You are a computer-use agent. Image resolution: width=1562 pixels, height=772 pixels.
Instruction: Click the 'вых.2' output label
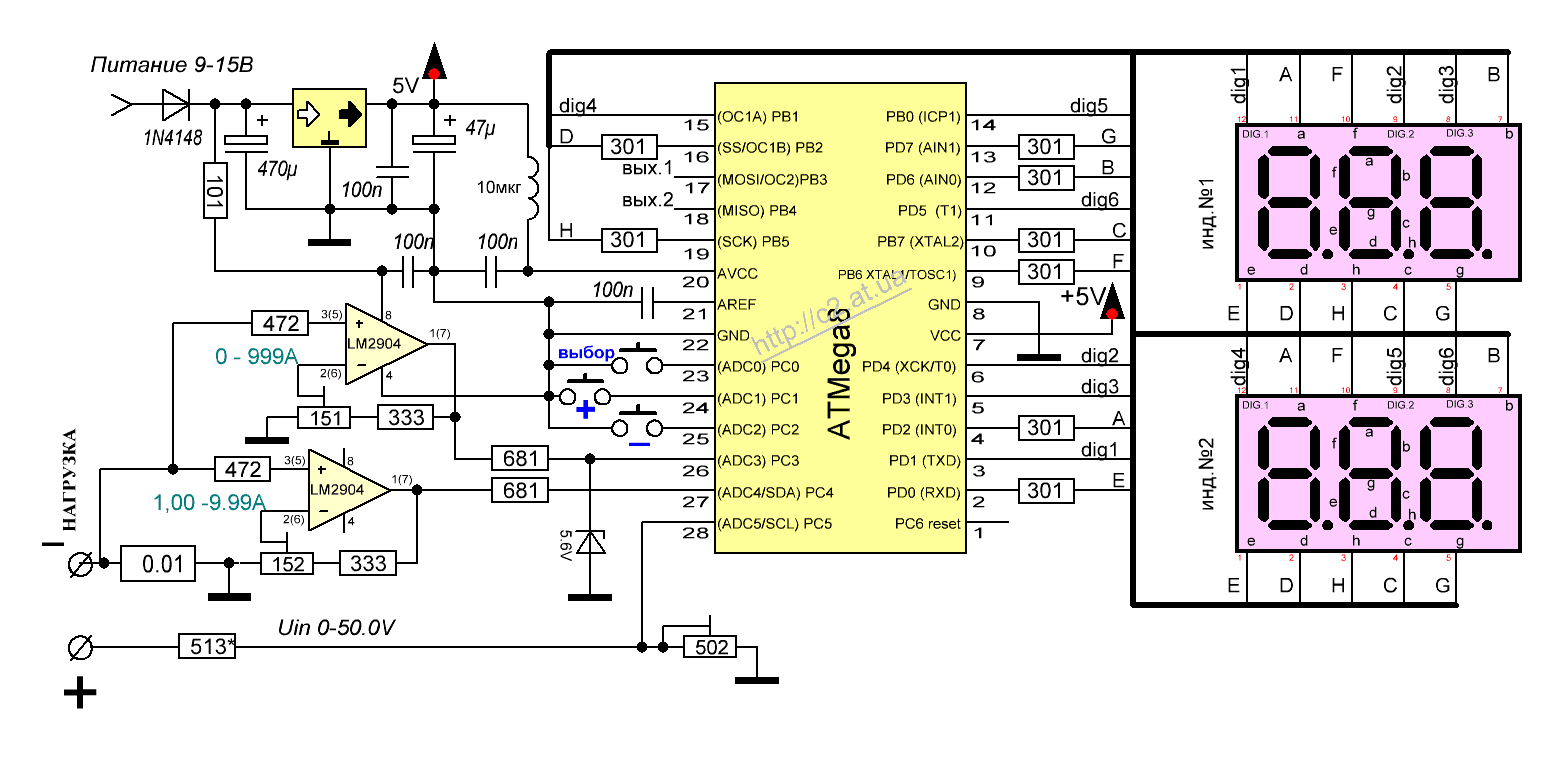tap(646, 199)
